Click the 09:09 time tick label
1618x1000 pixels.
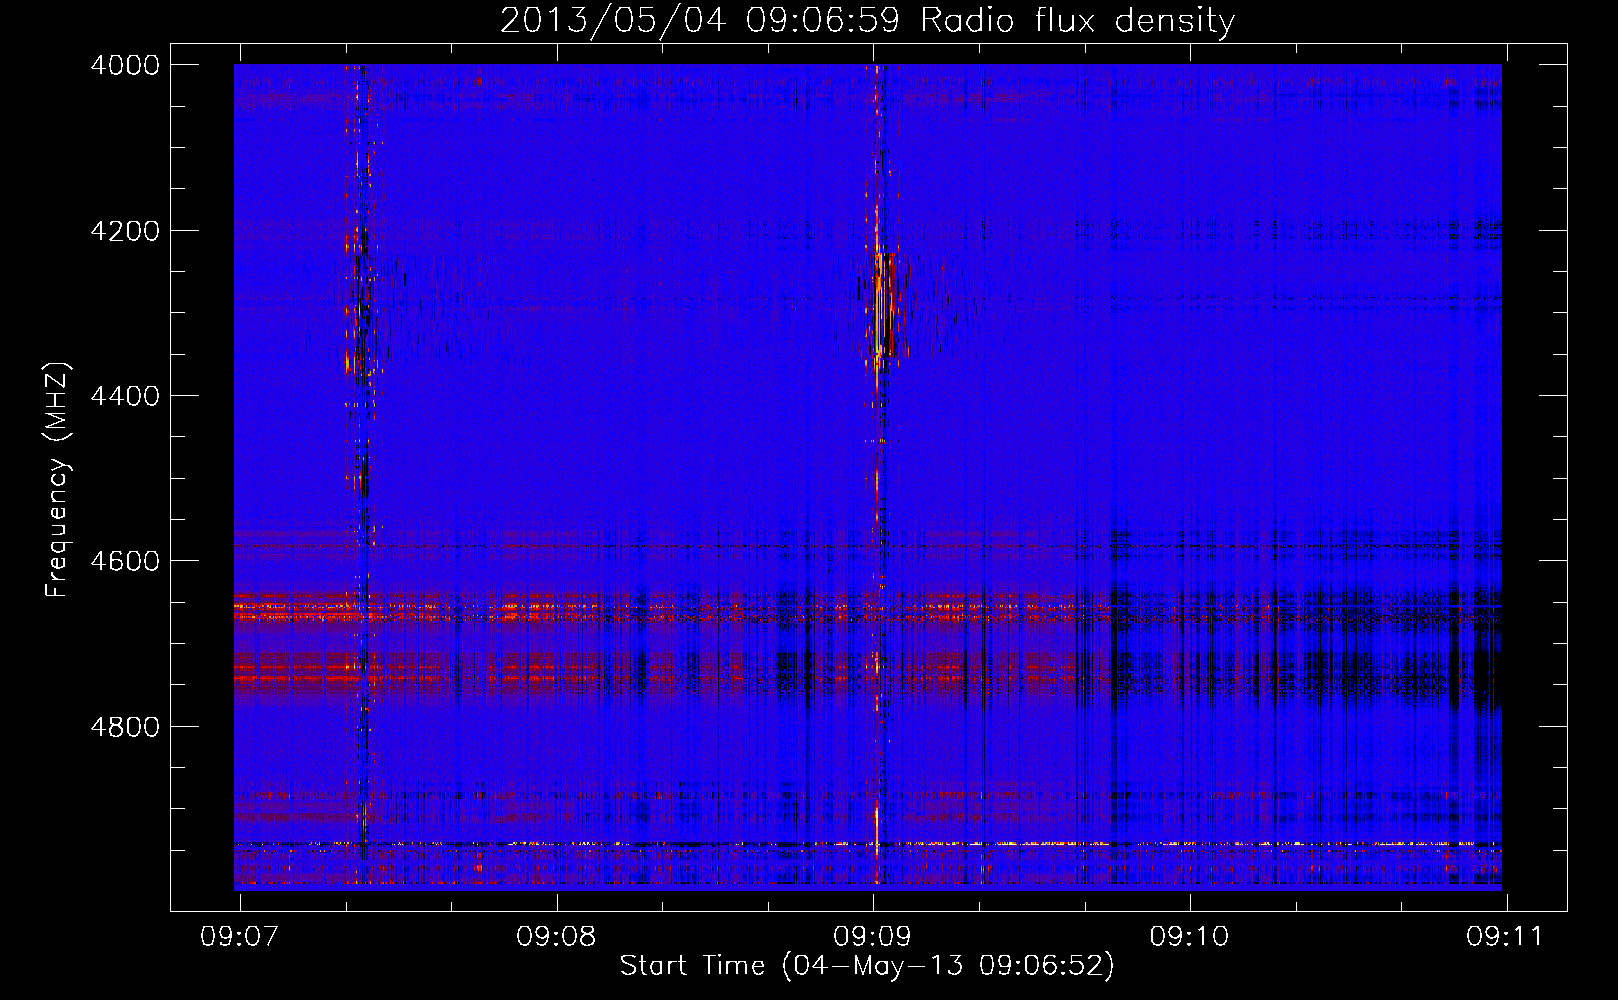(x=873, y=936)
